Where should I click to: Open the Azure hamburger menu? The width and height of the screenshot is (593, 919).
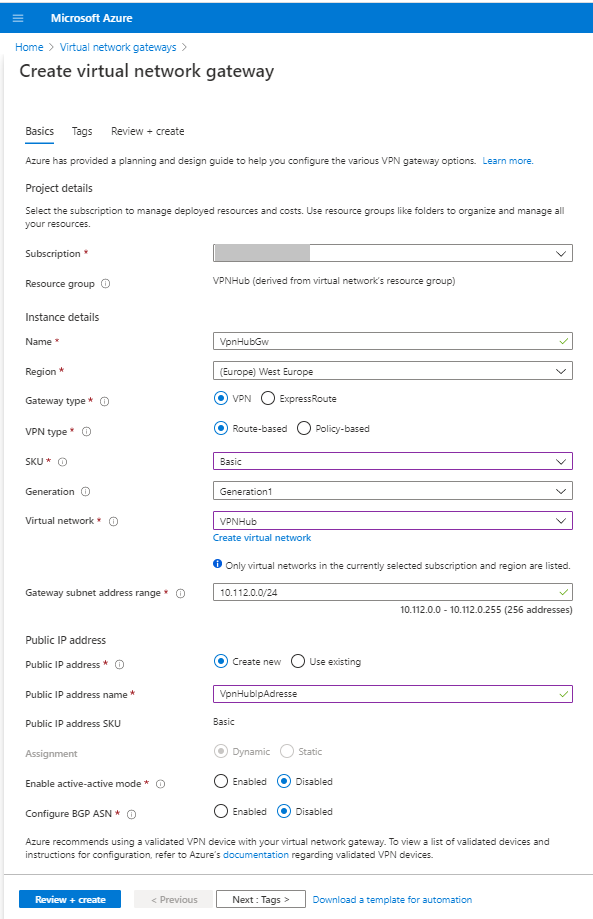click(18, 18)
